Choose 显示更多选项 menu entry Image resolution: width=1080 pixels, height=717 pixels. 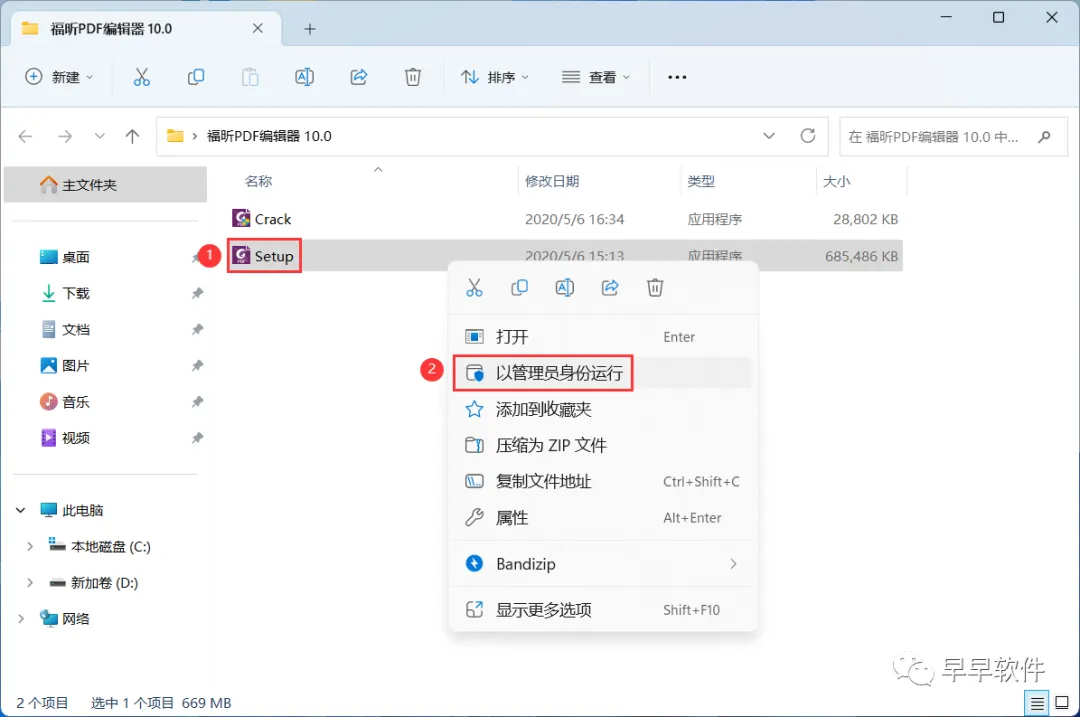[603, 610]
